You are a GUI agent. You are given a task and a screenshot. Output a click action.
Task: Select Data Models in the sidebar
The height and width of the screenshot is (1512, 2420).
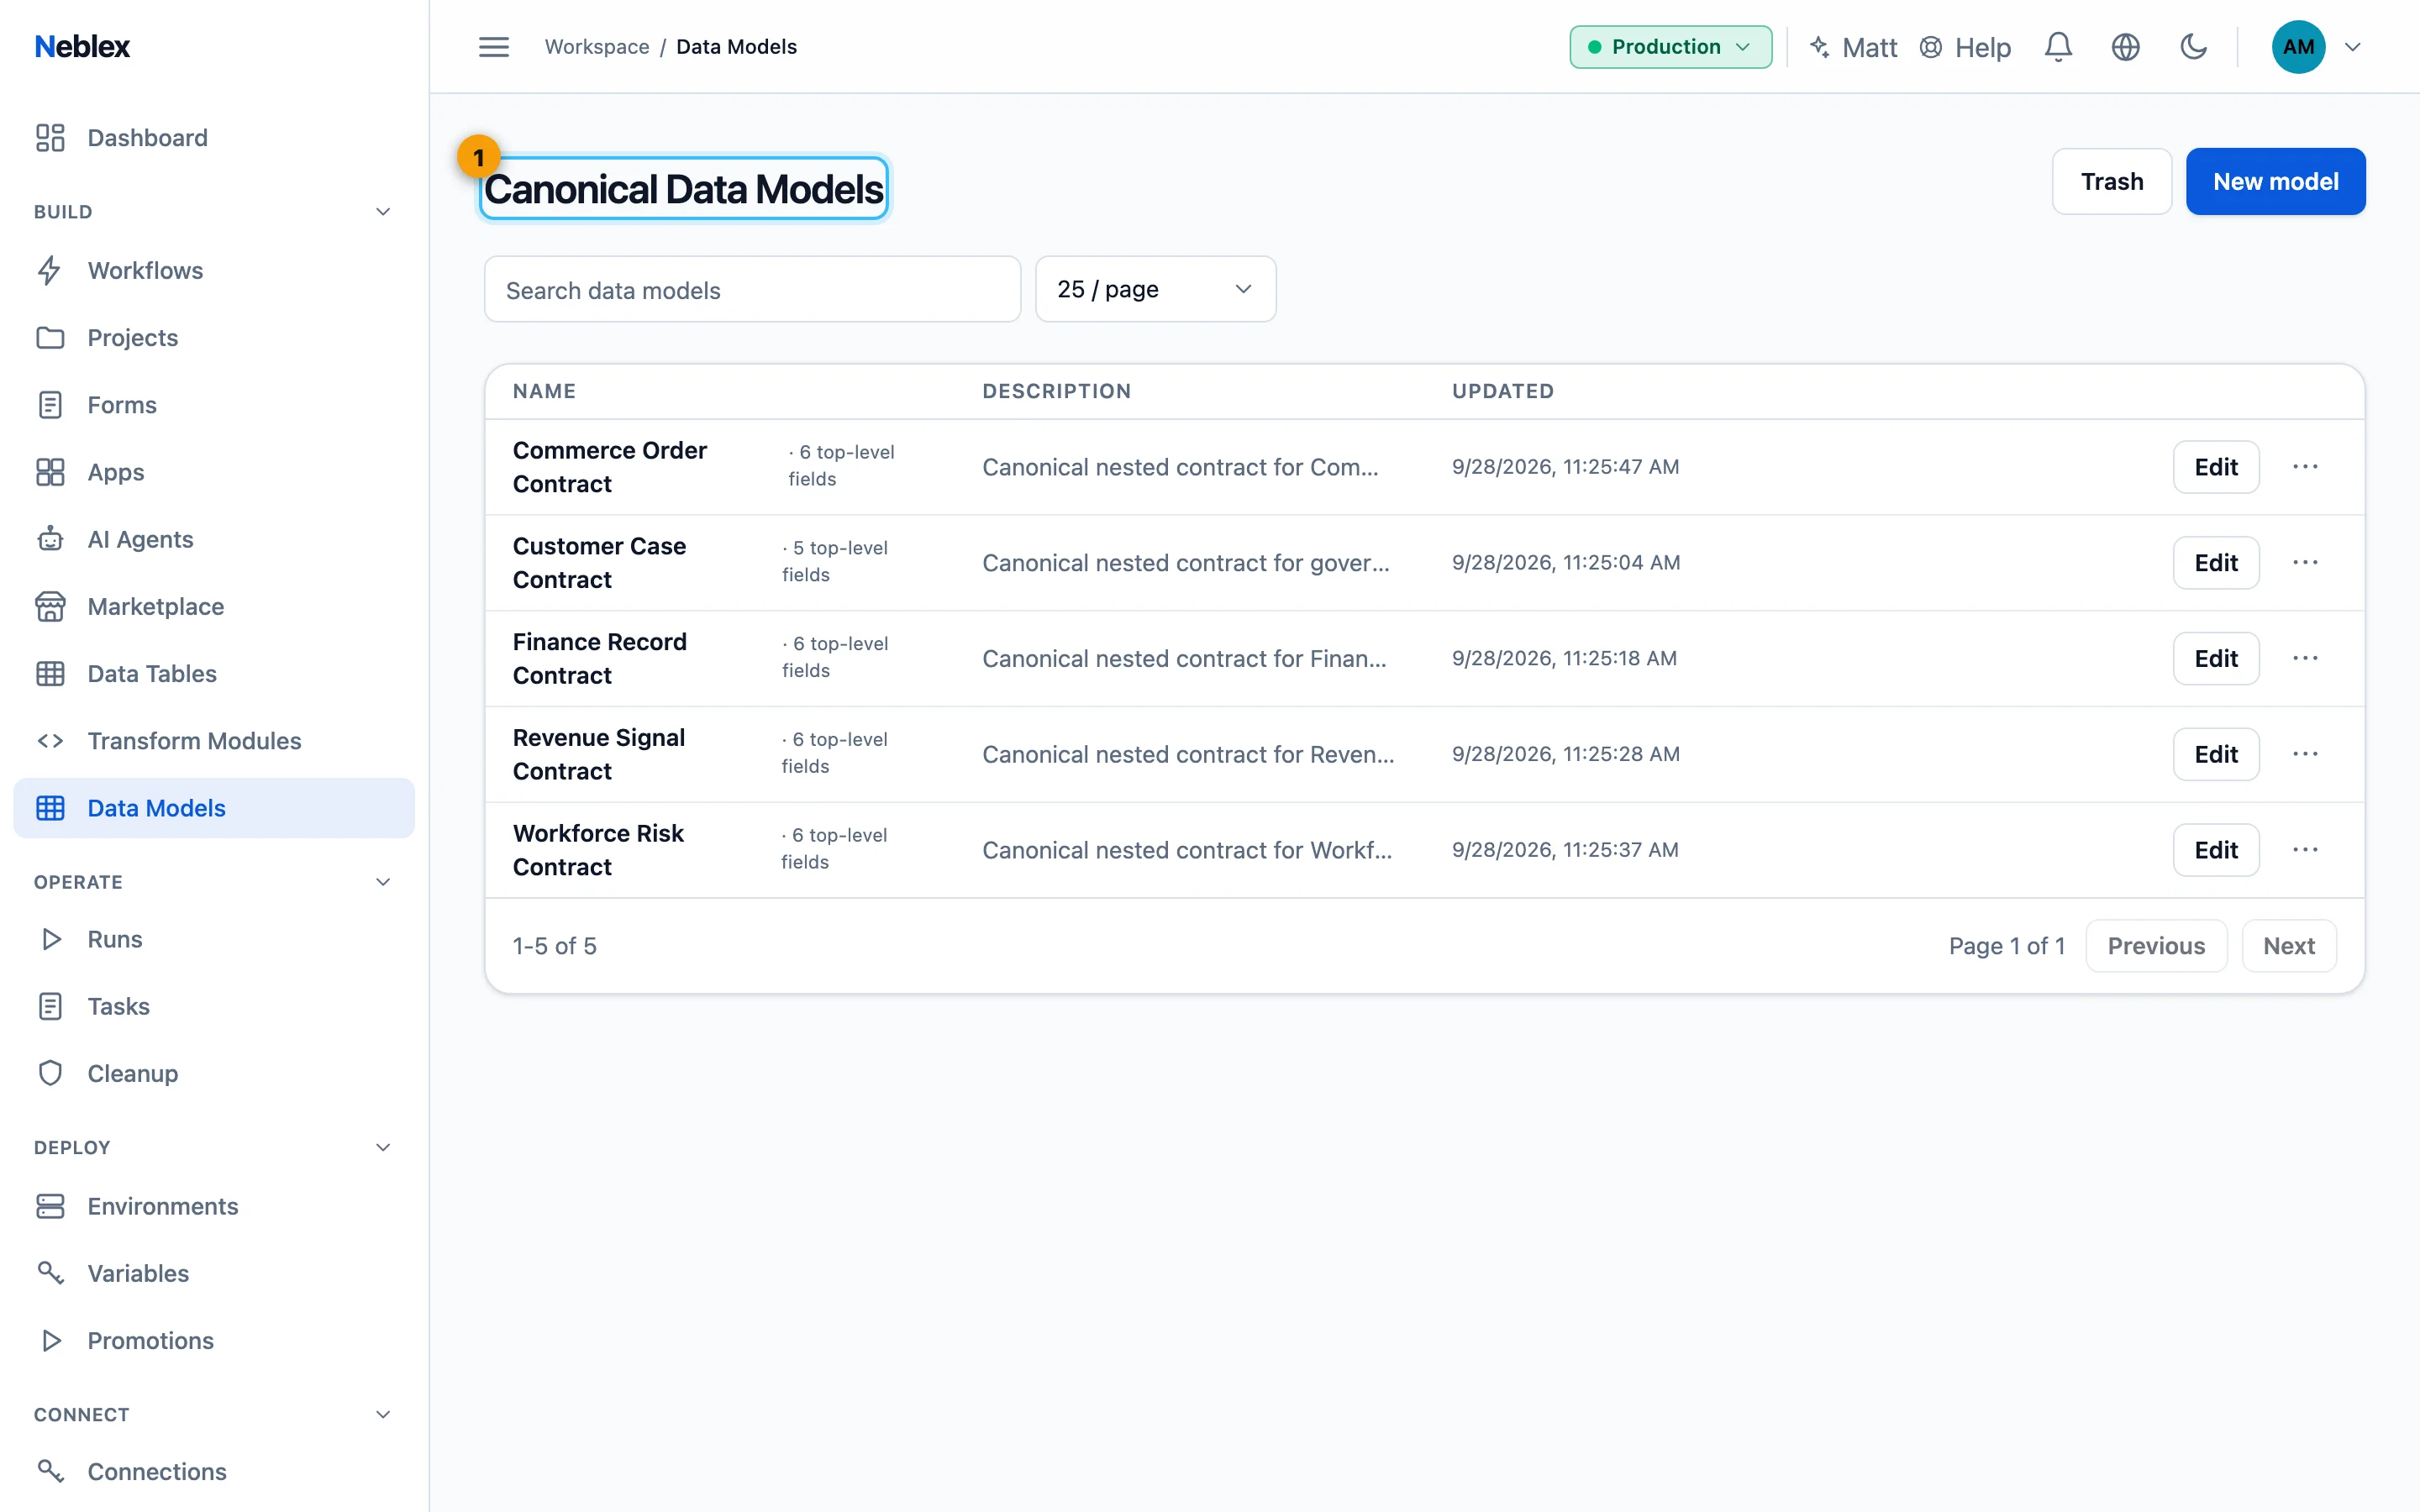click(x=214, y=808)
